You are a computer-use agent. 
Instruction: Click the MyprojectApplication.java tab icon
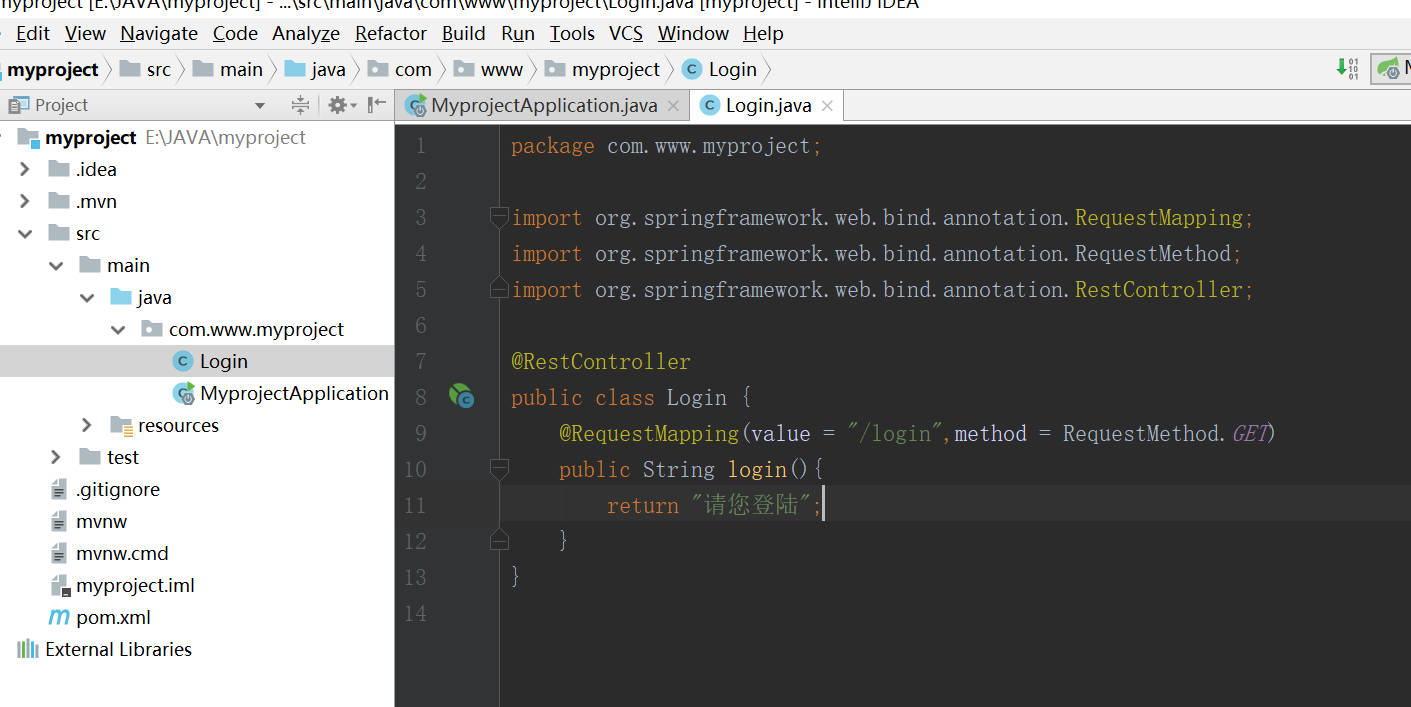tap(416, 105)
